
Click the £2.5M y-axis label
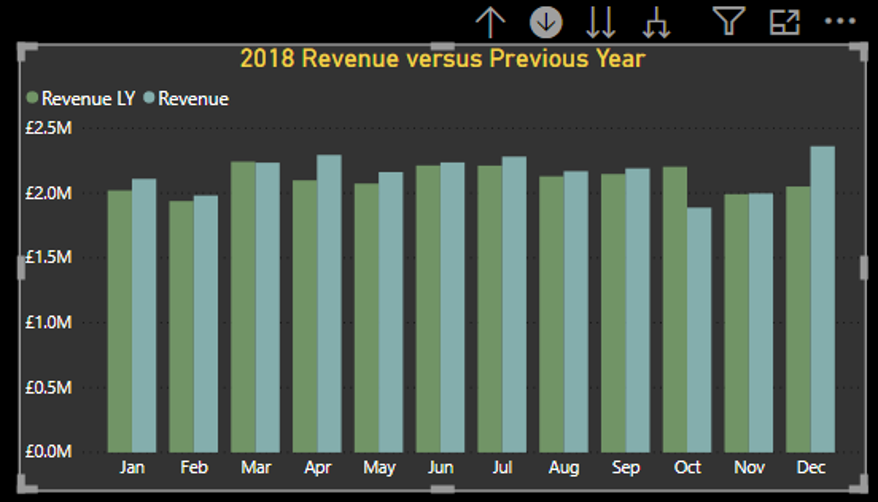(48, 128)
